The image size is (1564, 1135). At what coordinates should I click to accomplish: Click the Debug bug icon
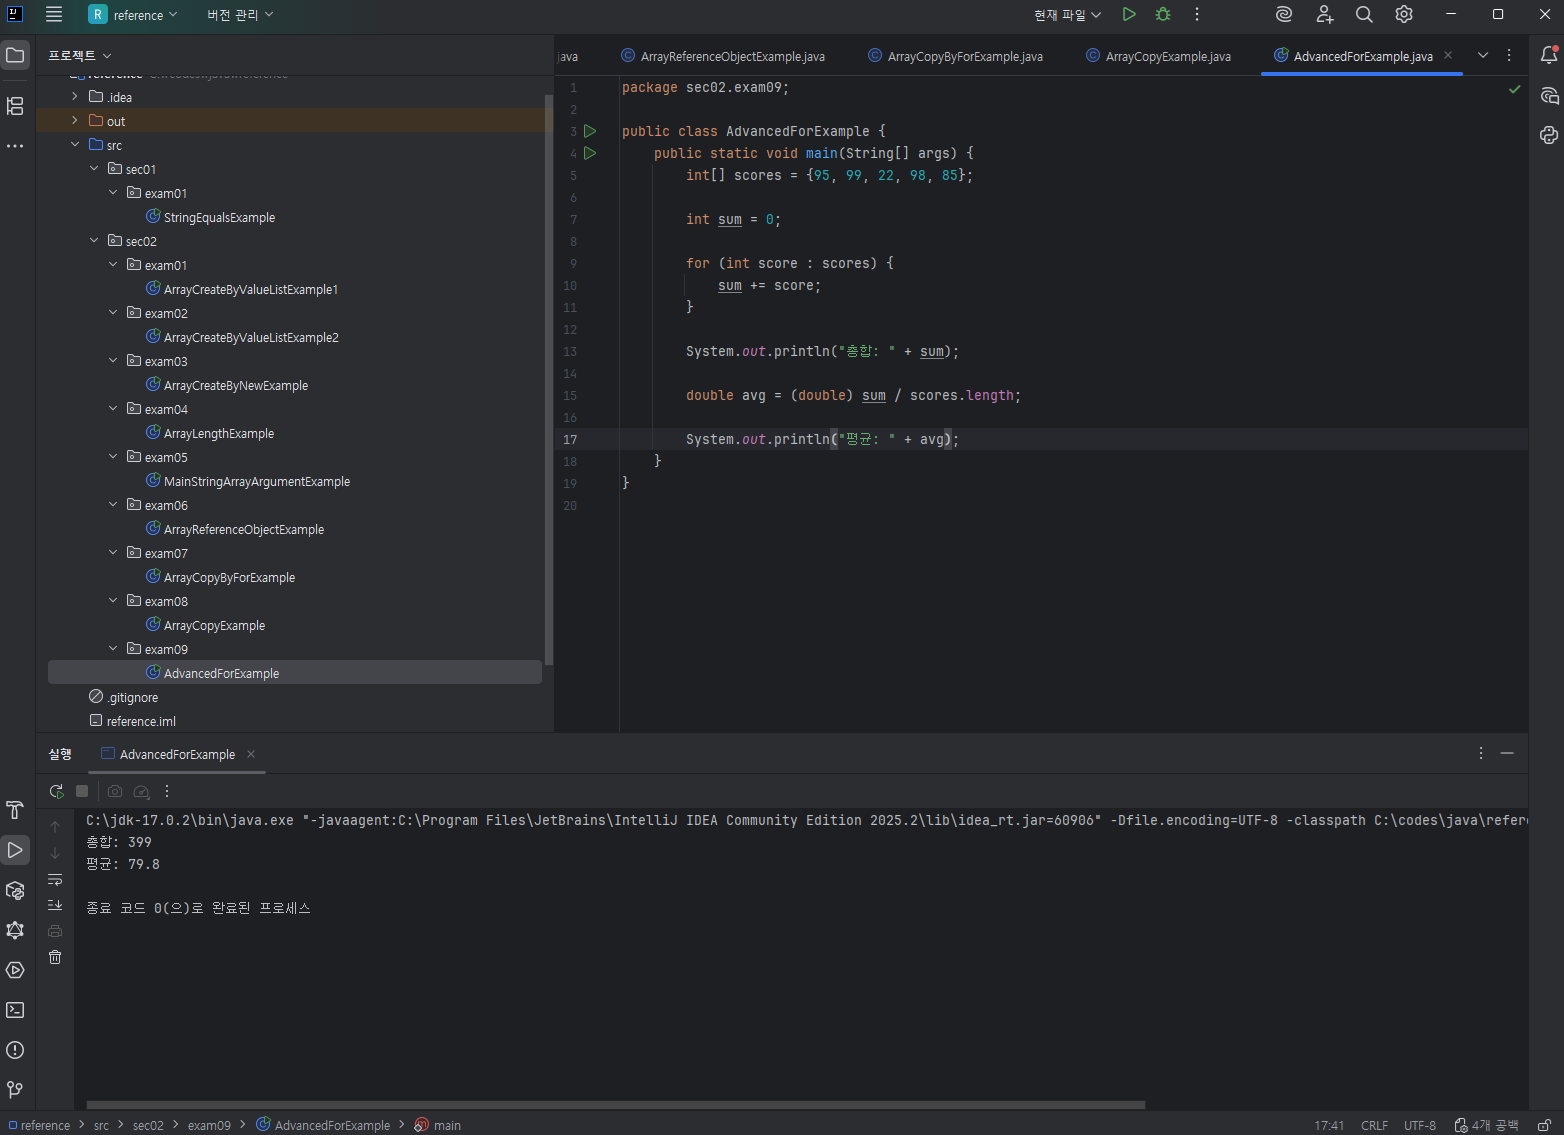pyautogui.click(x=1163, y=14)
